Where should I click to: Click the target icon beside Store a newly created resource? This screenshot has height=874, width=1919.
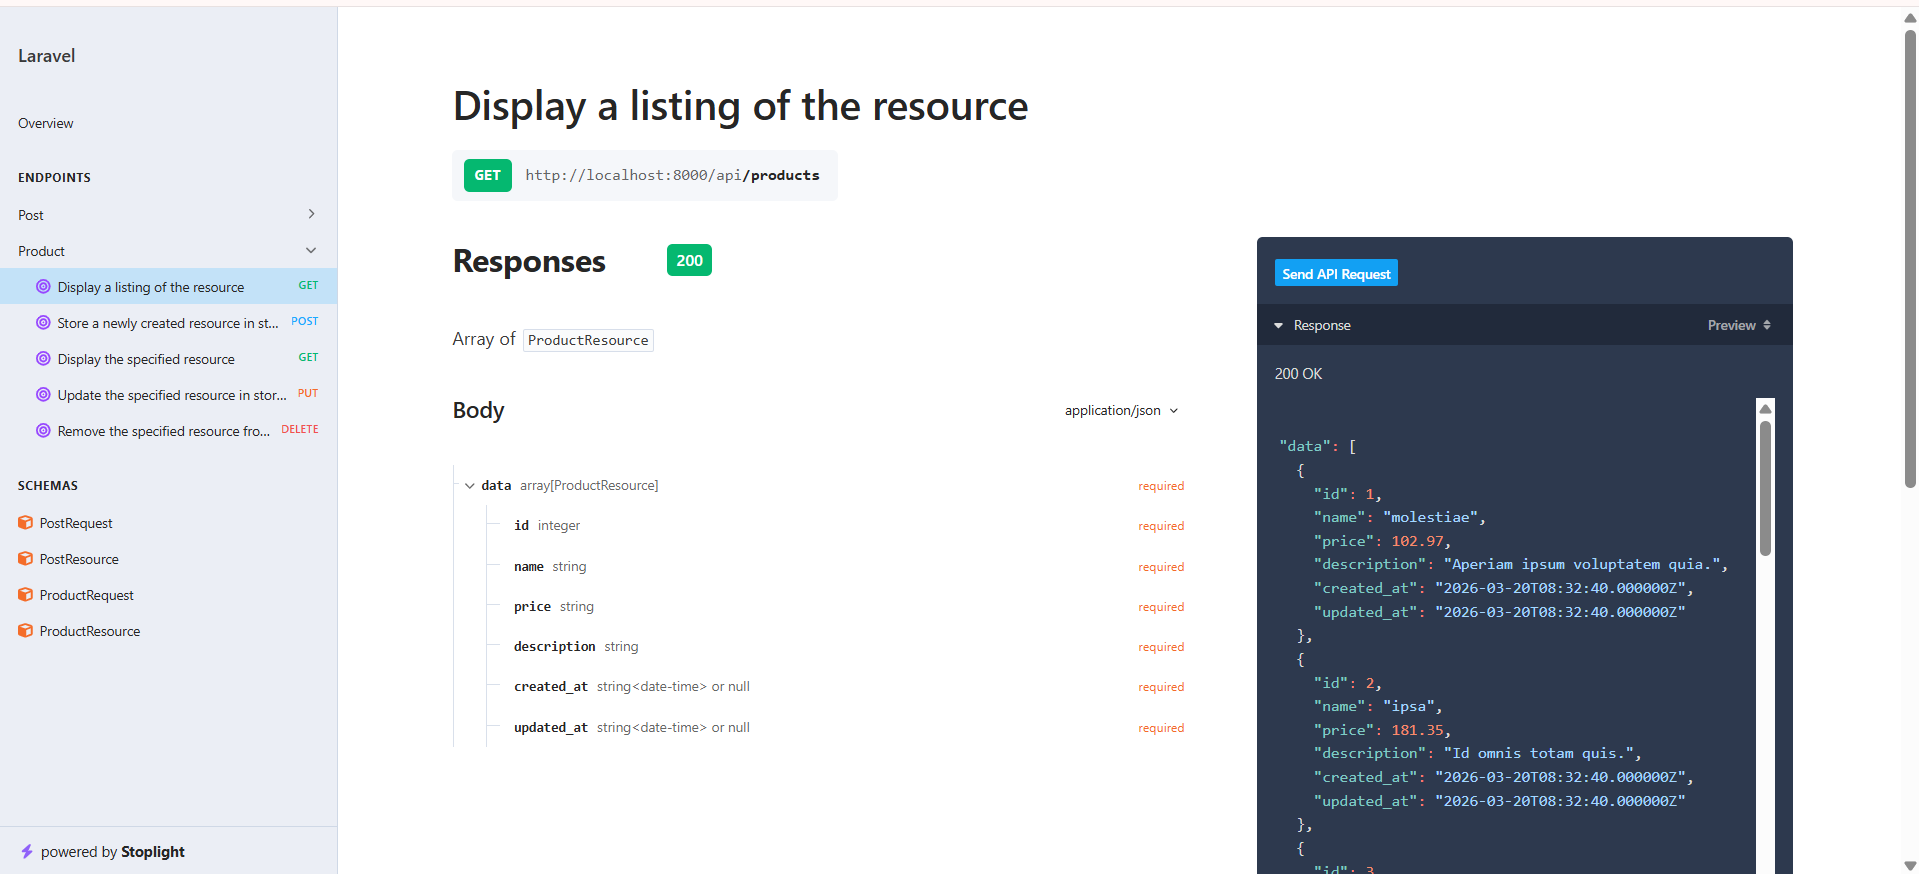43,323
